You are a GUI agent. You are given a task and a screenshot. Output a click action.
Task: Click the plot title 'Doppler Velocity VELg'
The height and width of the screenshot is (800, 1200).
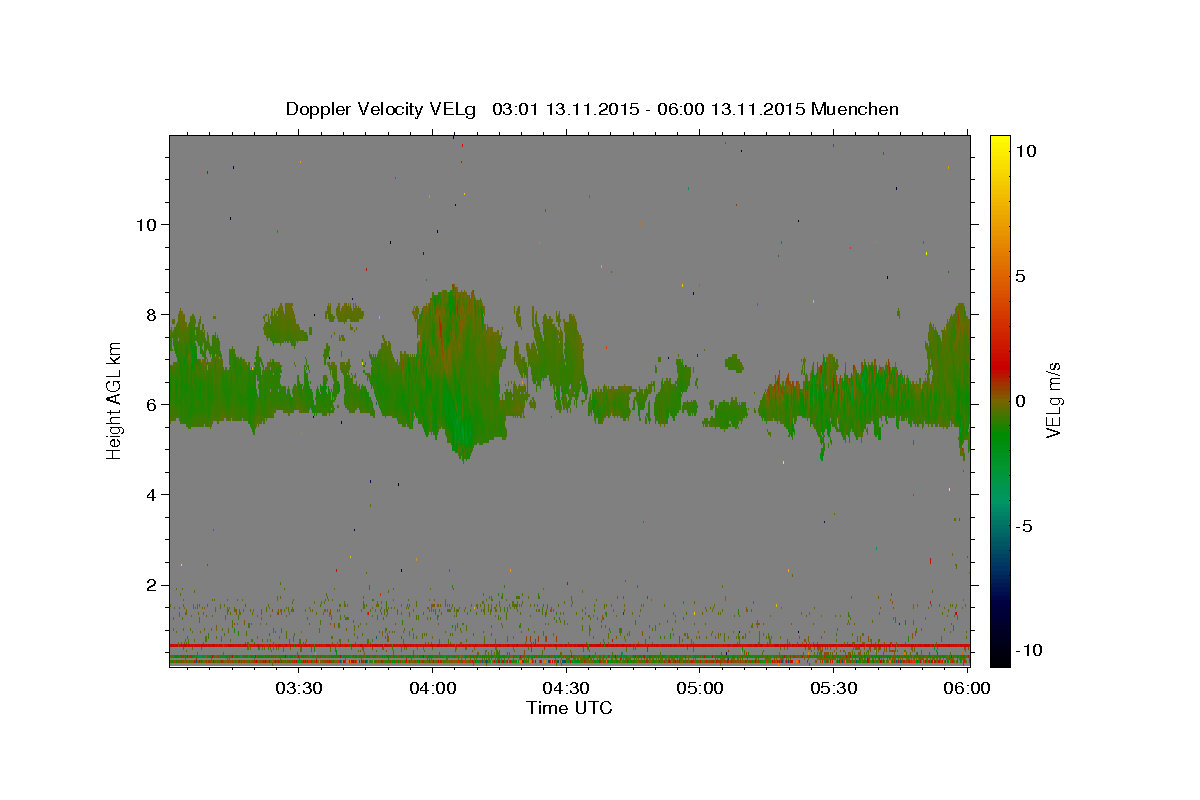383,109
